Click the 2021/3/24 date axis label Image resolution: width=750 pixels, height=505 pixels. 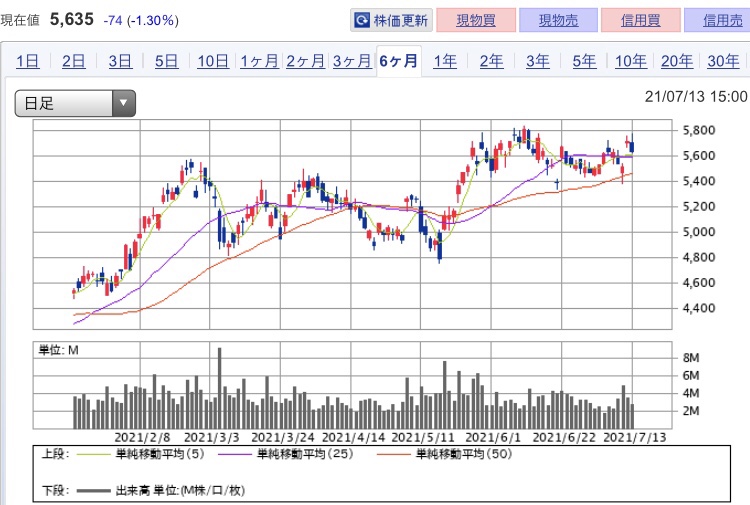click(283, 438)
